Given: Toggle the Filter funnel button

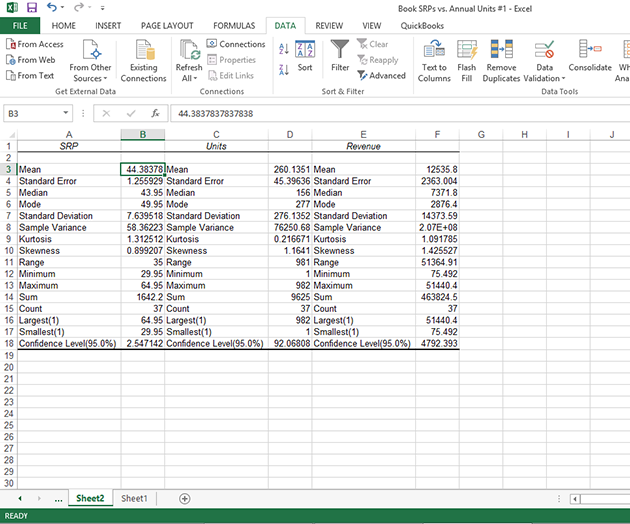Looking at the screenshot, I should tap(340, 56).
